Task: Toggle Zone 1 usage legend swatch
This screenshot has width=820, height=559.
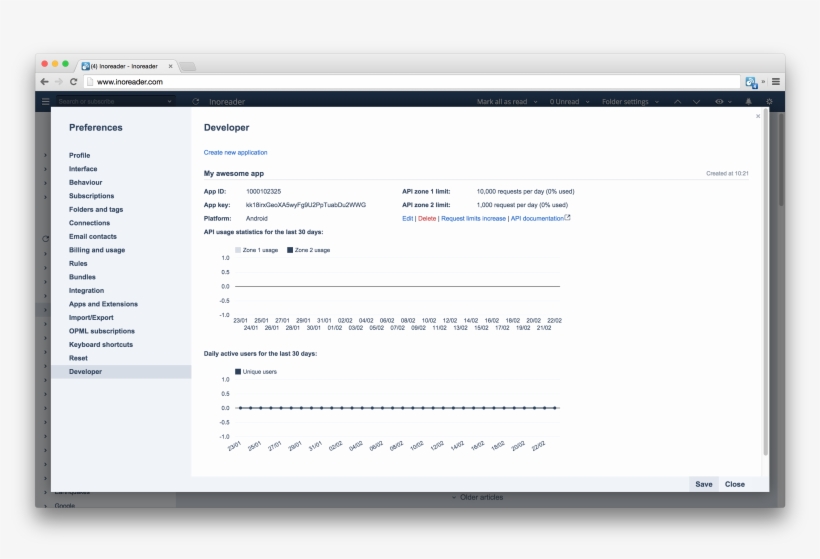Action: tap(238, 250)
